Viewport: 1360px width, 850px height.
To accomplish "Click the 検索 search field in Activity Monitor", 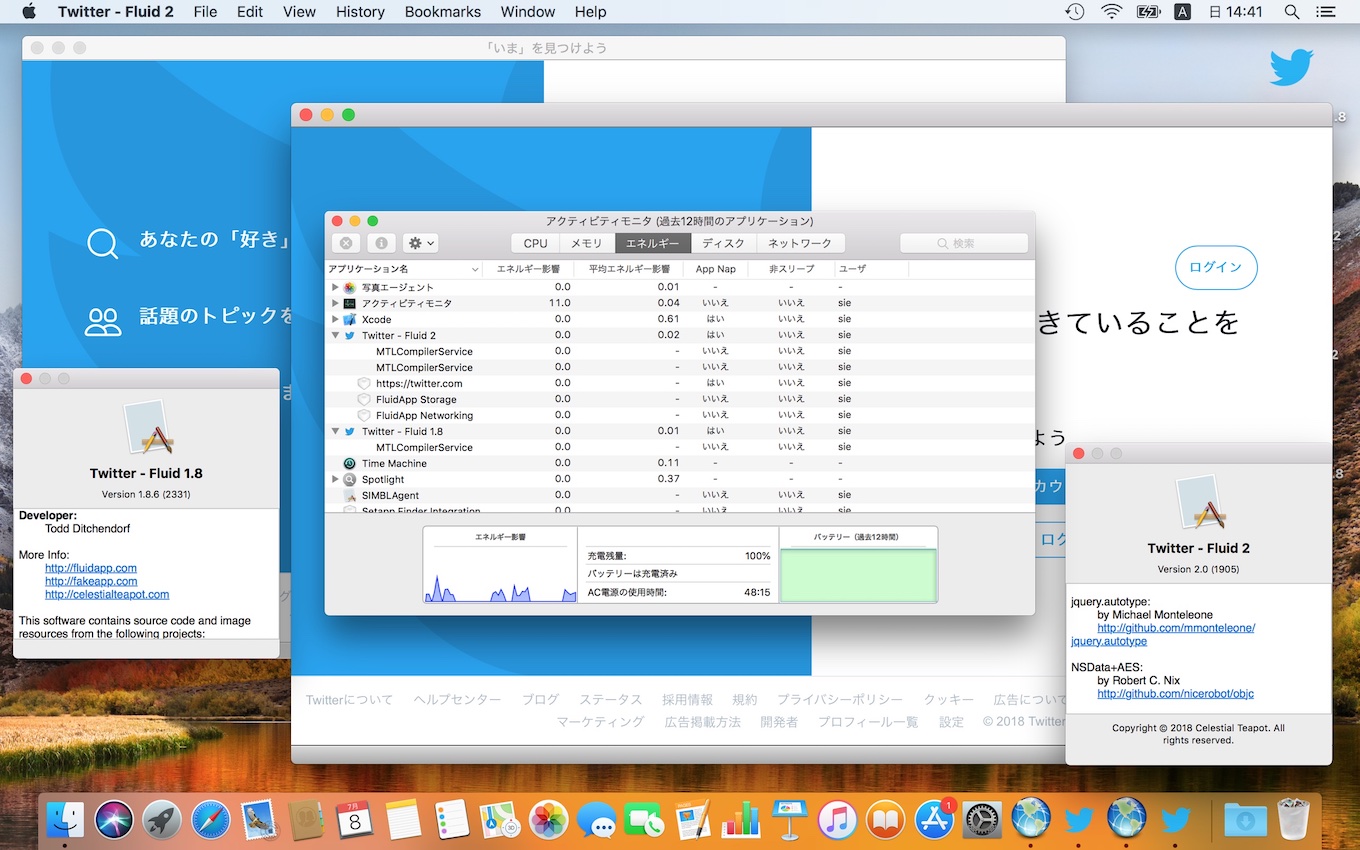I will (x=963, y=242).
